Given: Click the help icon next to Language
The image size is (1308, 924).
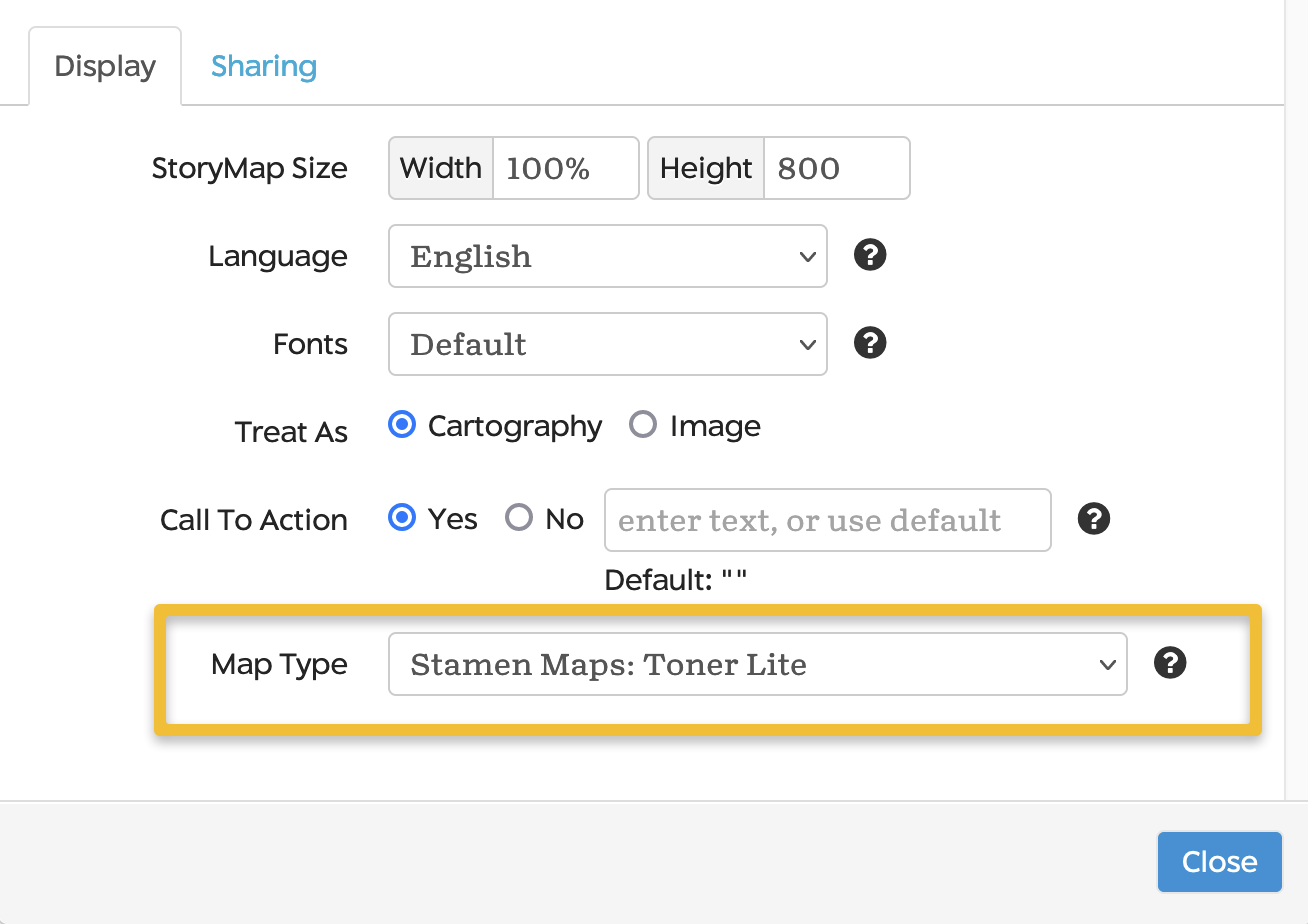Looking at the screenshot, I should (869, 256).
